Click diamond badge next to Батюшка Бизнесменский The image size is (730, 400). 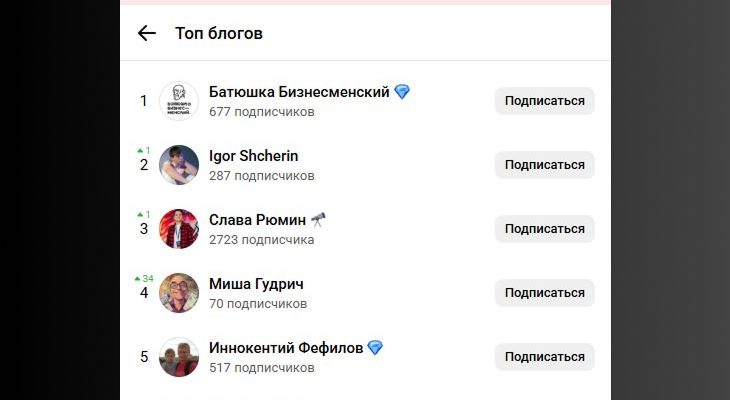(402, 92)
